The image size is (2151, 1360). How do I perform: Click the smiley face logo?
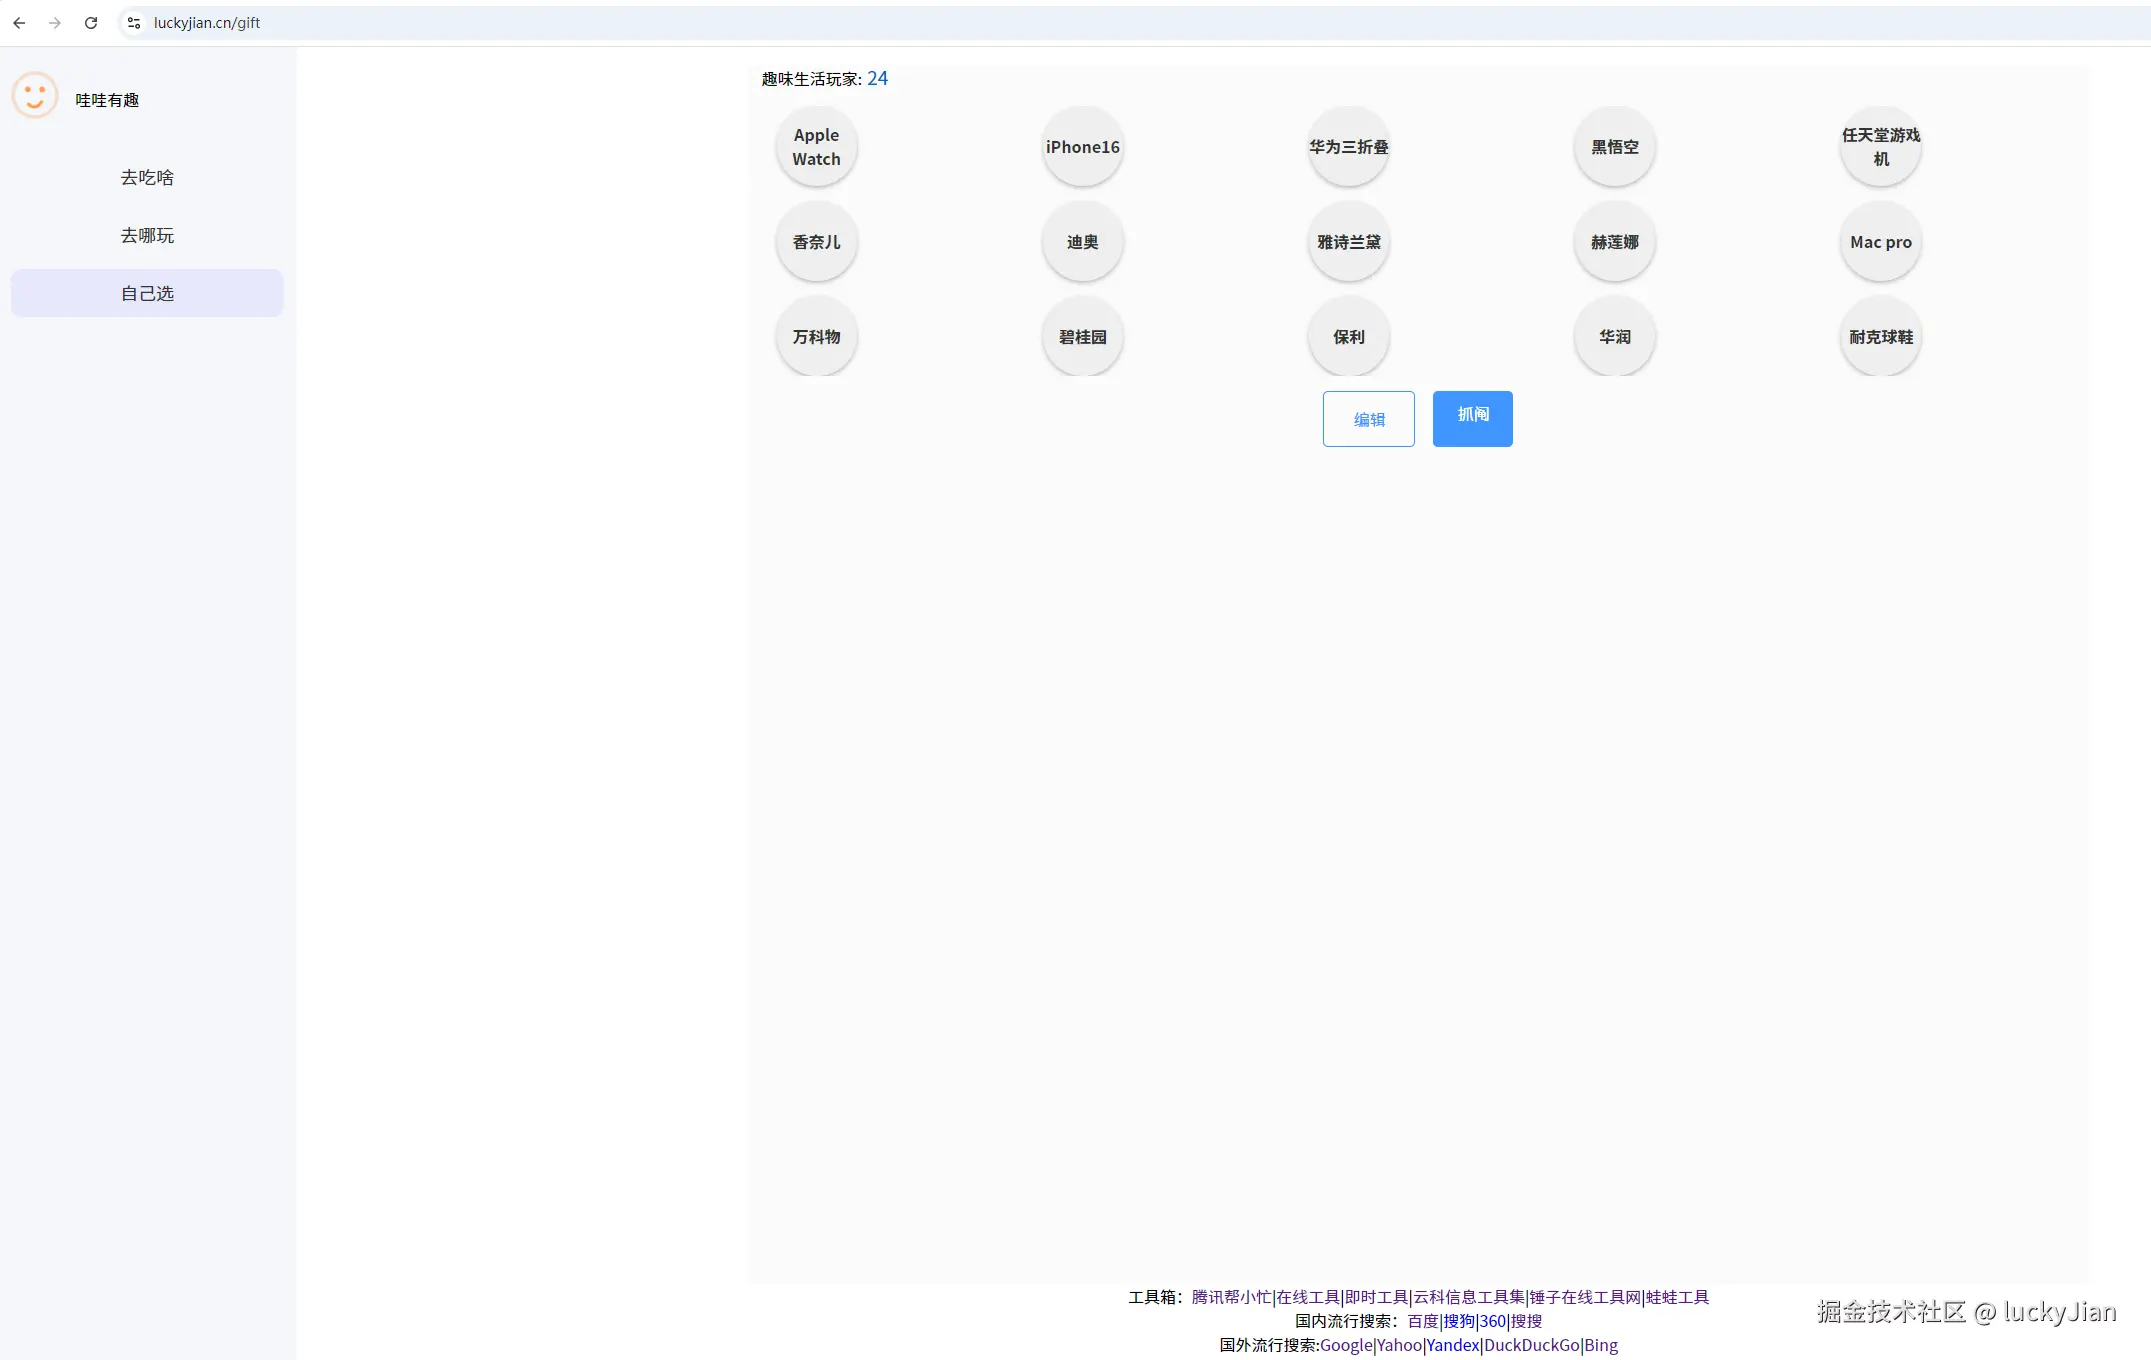[35, 96]
